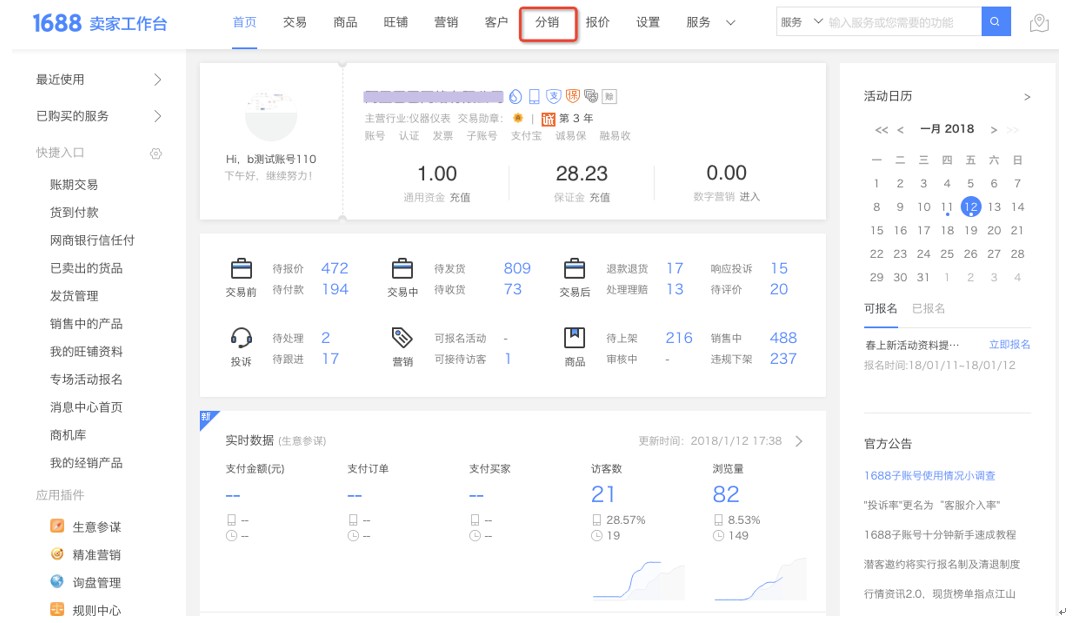Go to previous year in calendar
Screen dimensions: 1074x623
click(882, 129)
